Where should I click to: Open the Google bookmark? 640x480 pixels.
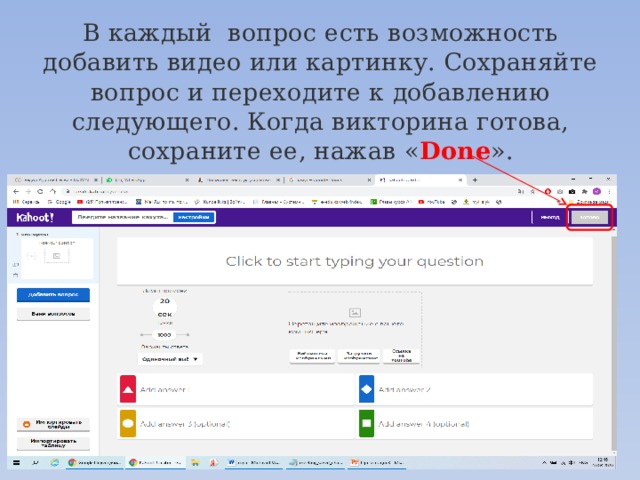[59, 202]
